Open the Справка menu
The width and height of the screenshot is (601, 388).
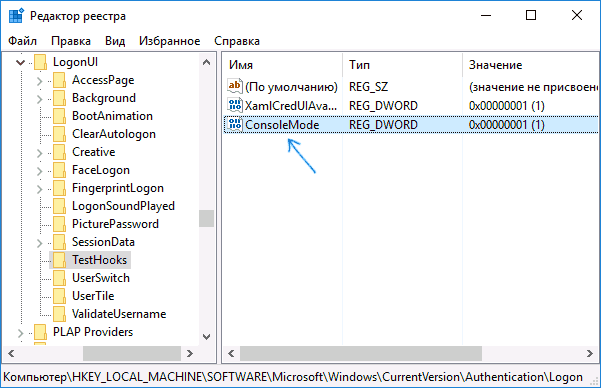pyautogui.click(x=237, y=41)
